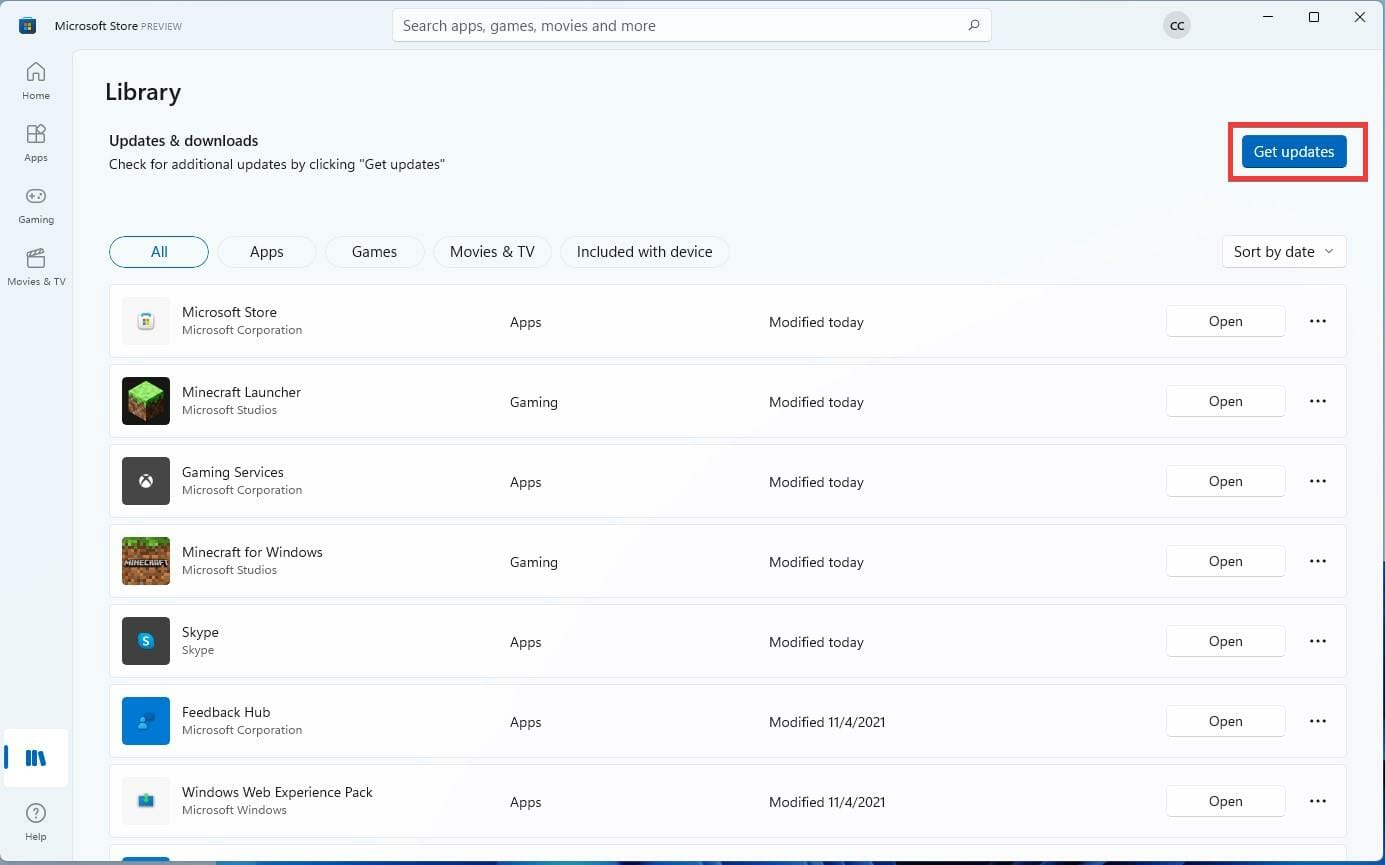The height and width of the screenshot is (865, 1385).
Task: Click Windows Web Experience Pack title text
Action: point(277,792)
